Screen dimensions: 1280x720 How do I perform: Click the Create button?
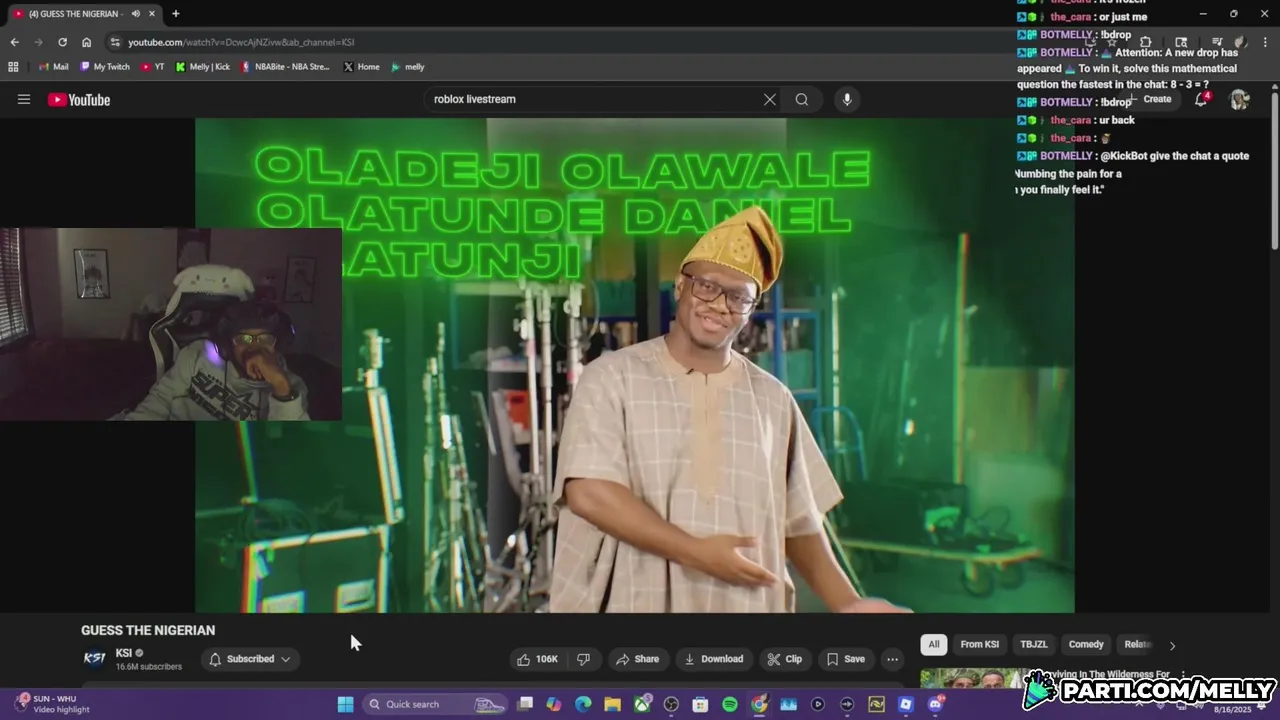click(x=1150, y=99)
